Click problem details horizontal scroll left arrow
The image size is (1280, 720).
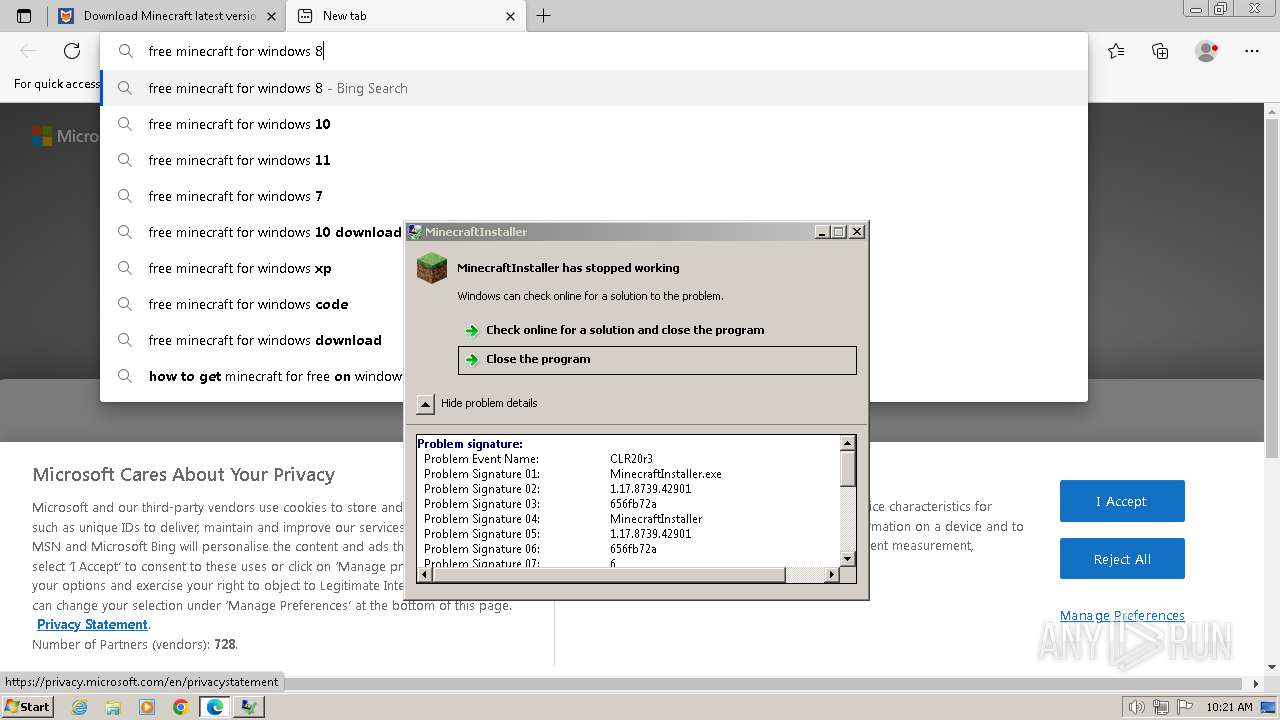pyautogui.click(x=424, y=575)
